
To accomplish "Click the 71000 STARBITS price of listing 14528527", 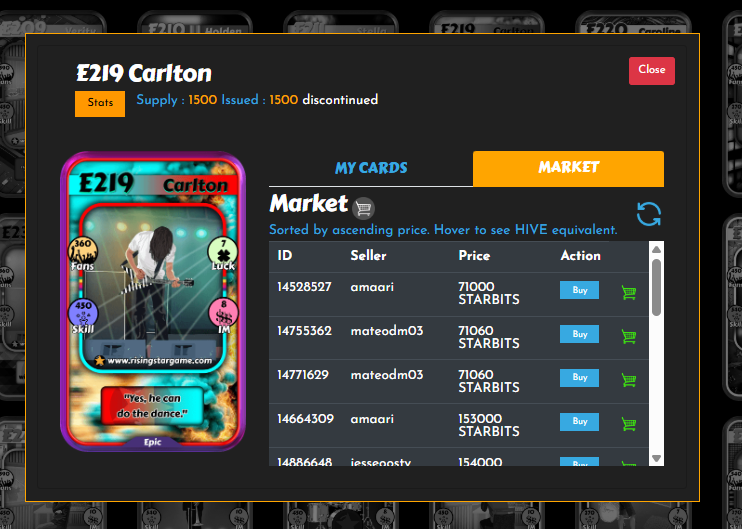I will (489, 293).
